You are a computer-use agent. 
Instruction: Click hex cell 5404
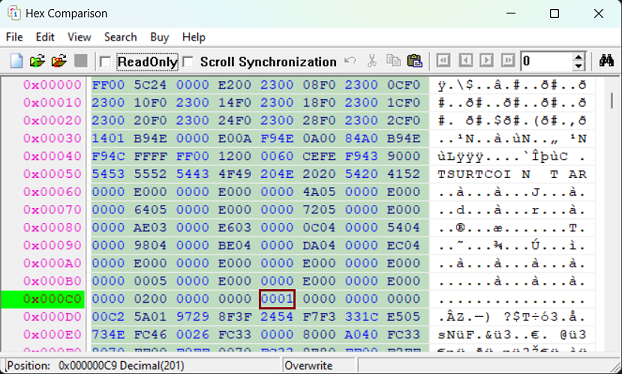[403, 228]
